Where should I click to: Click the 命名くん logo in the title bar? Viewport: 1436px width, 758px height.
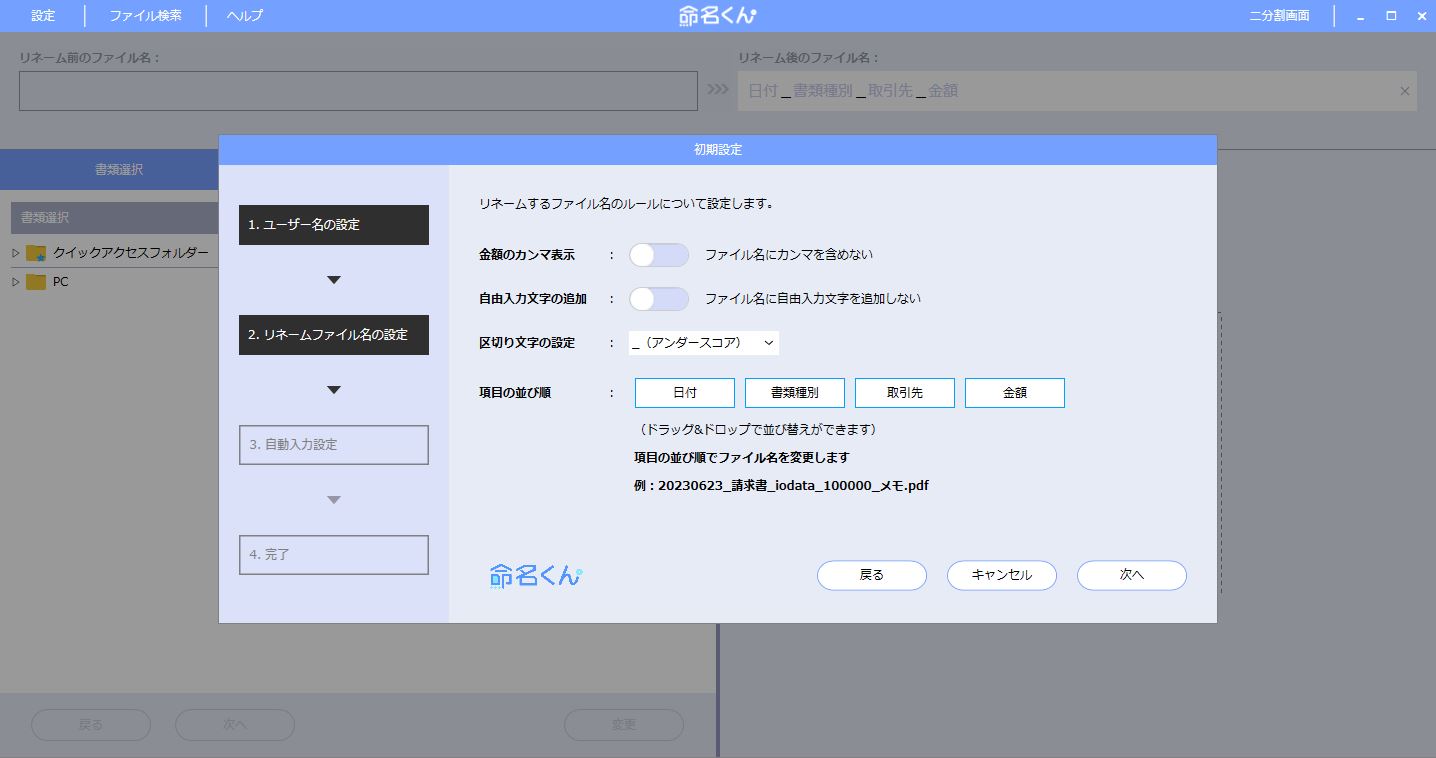(716, 15)
